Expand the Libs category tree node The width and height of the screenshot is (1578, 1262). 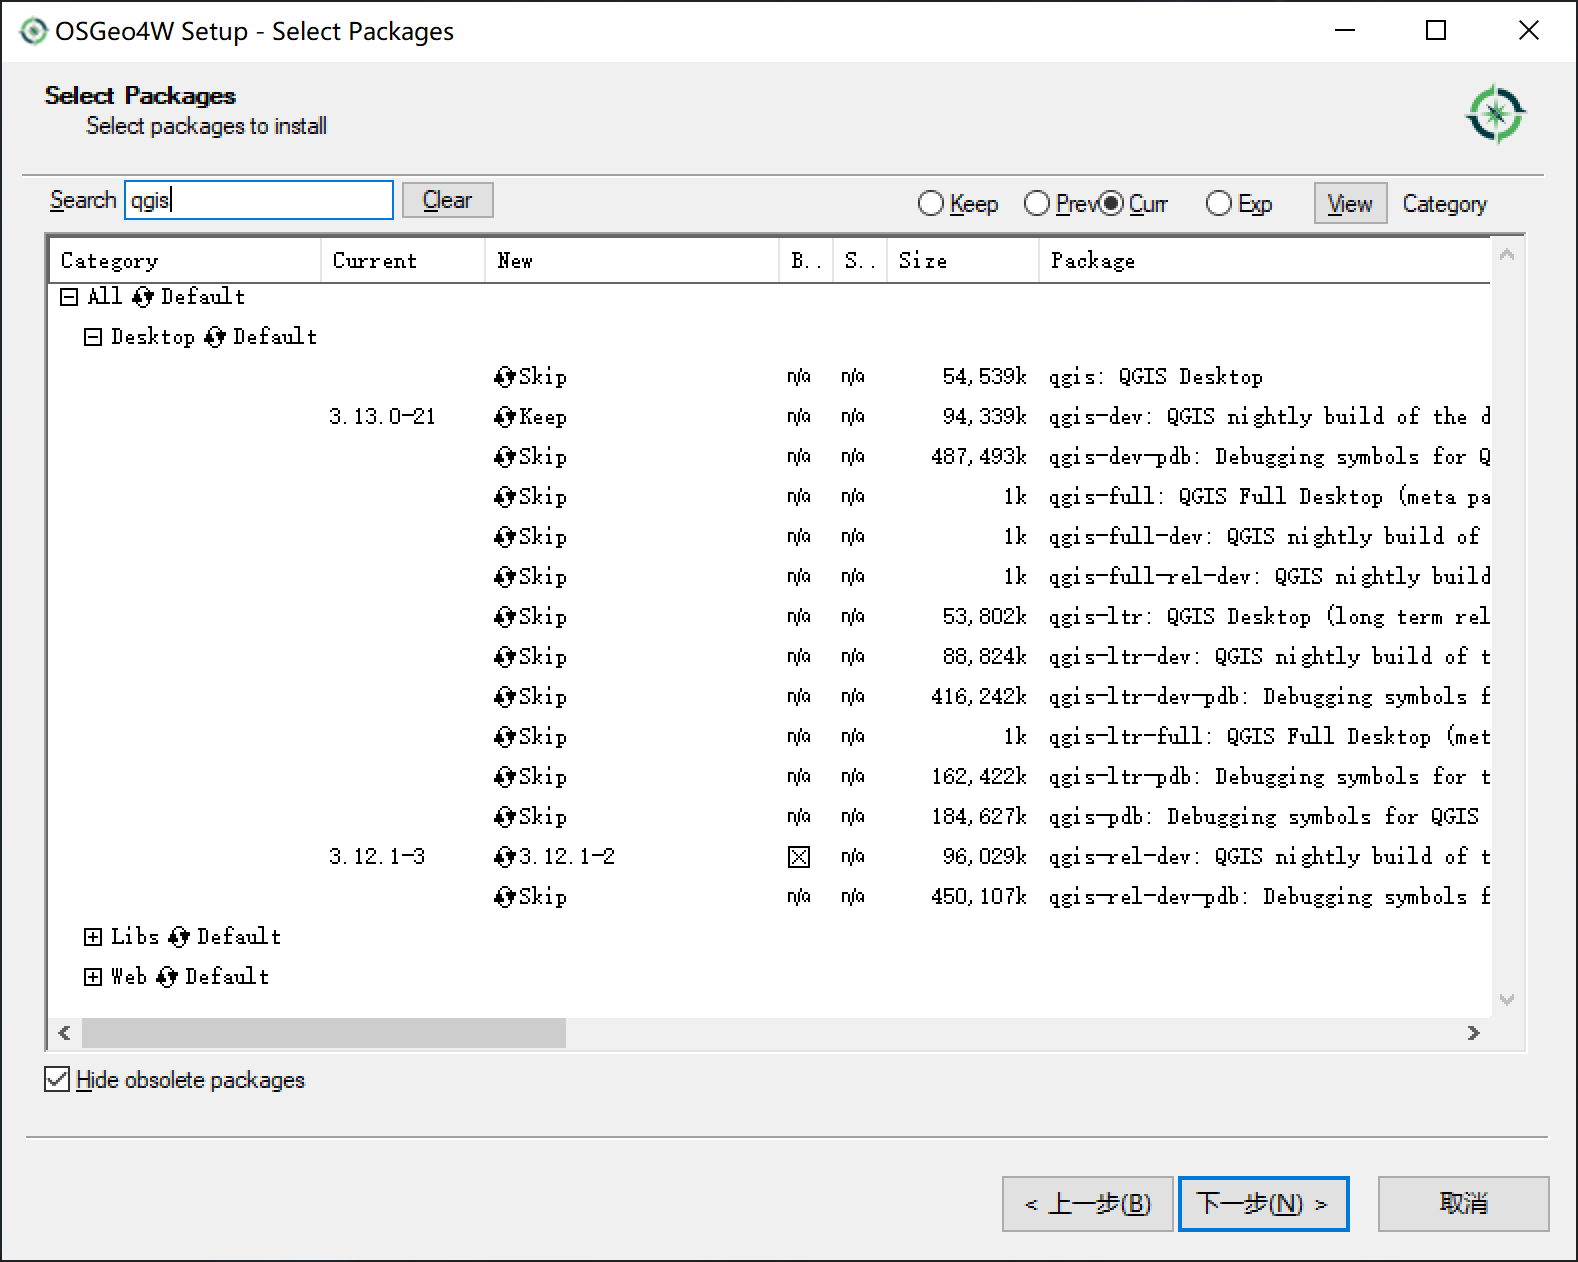(x=93, y=937)
